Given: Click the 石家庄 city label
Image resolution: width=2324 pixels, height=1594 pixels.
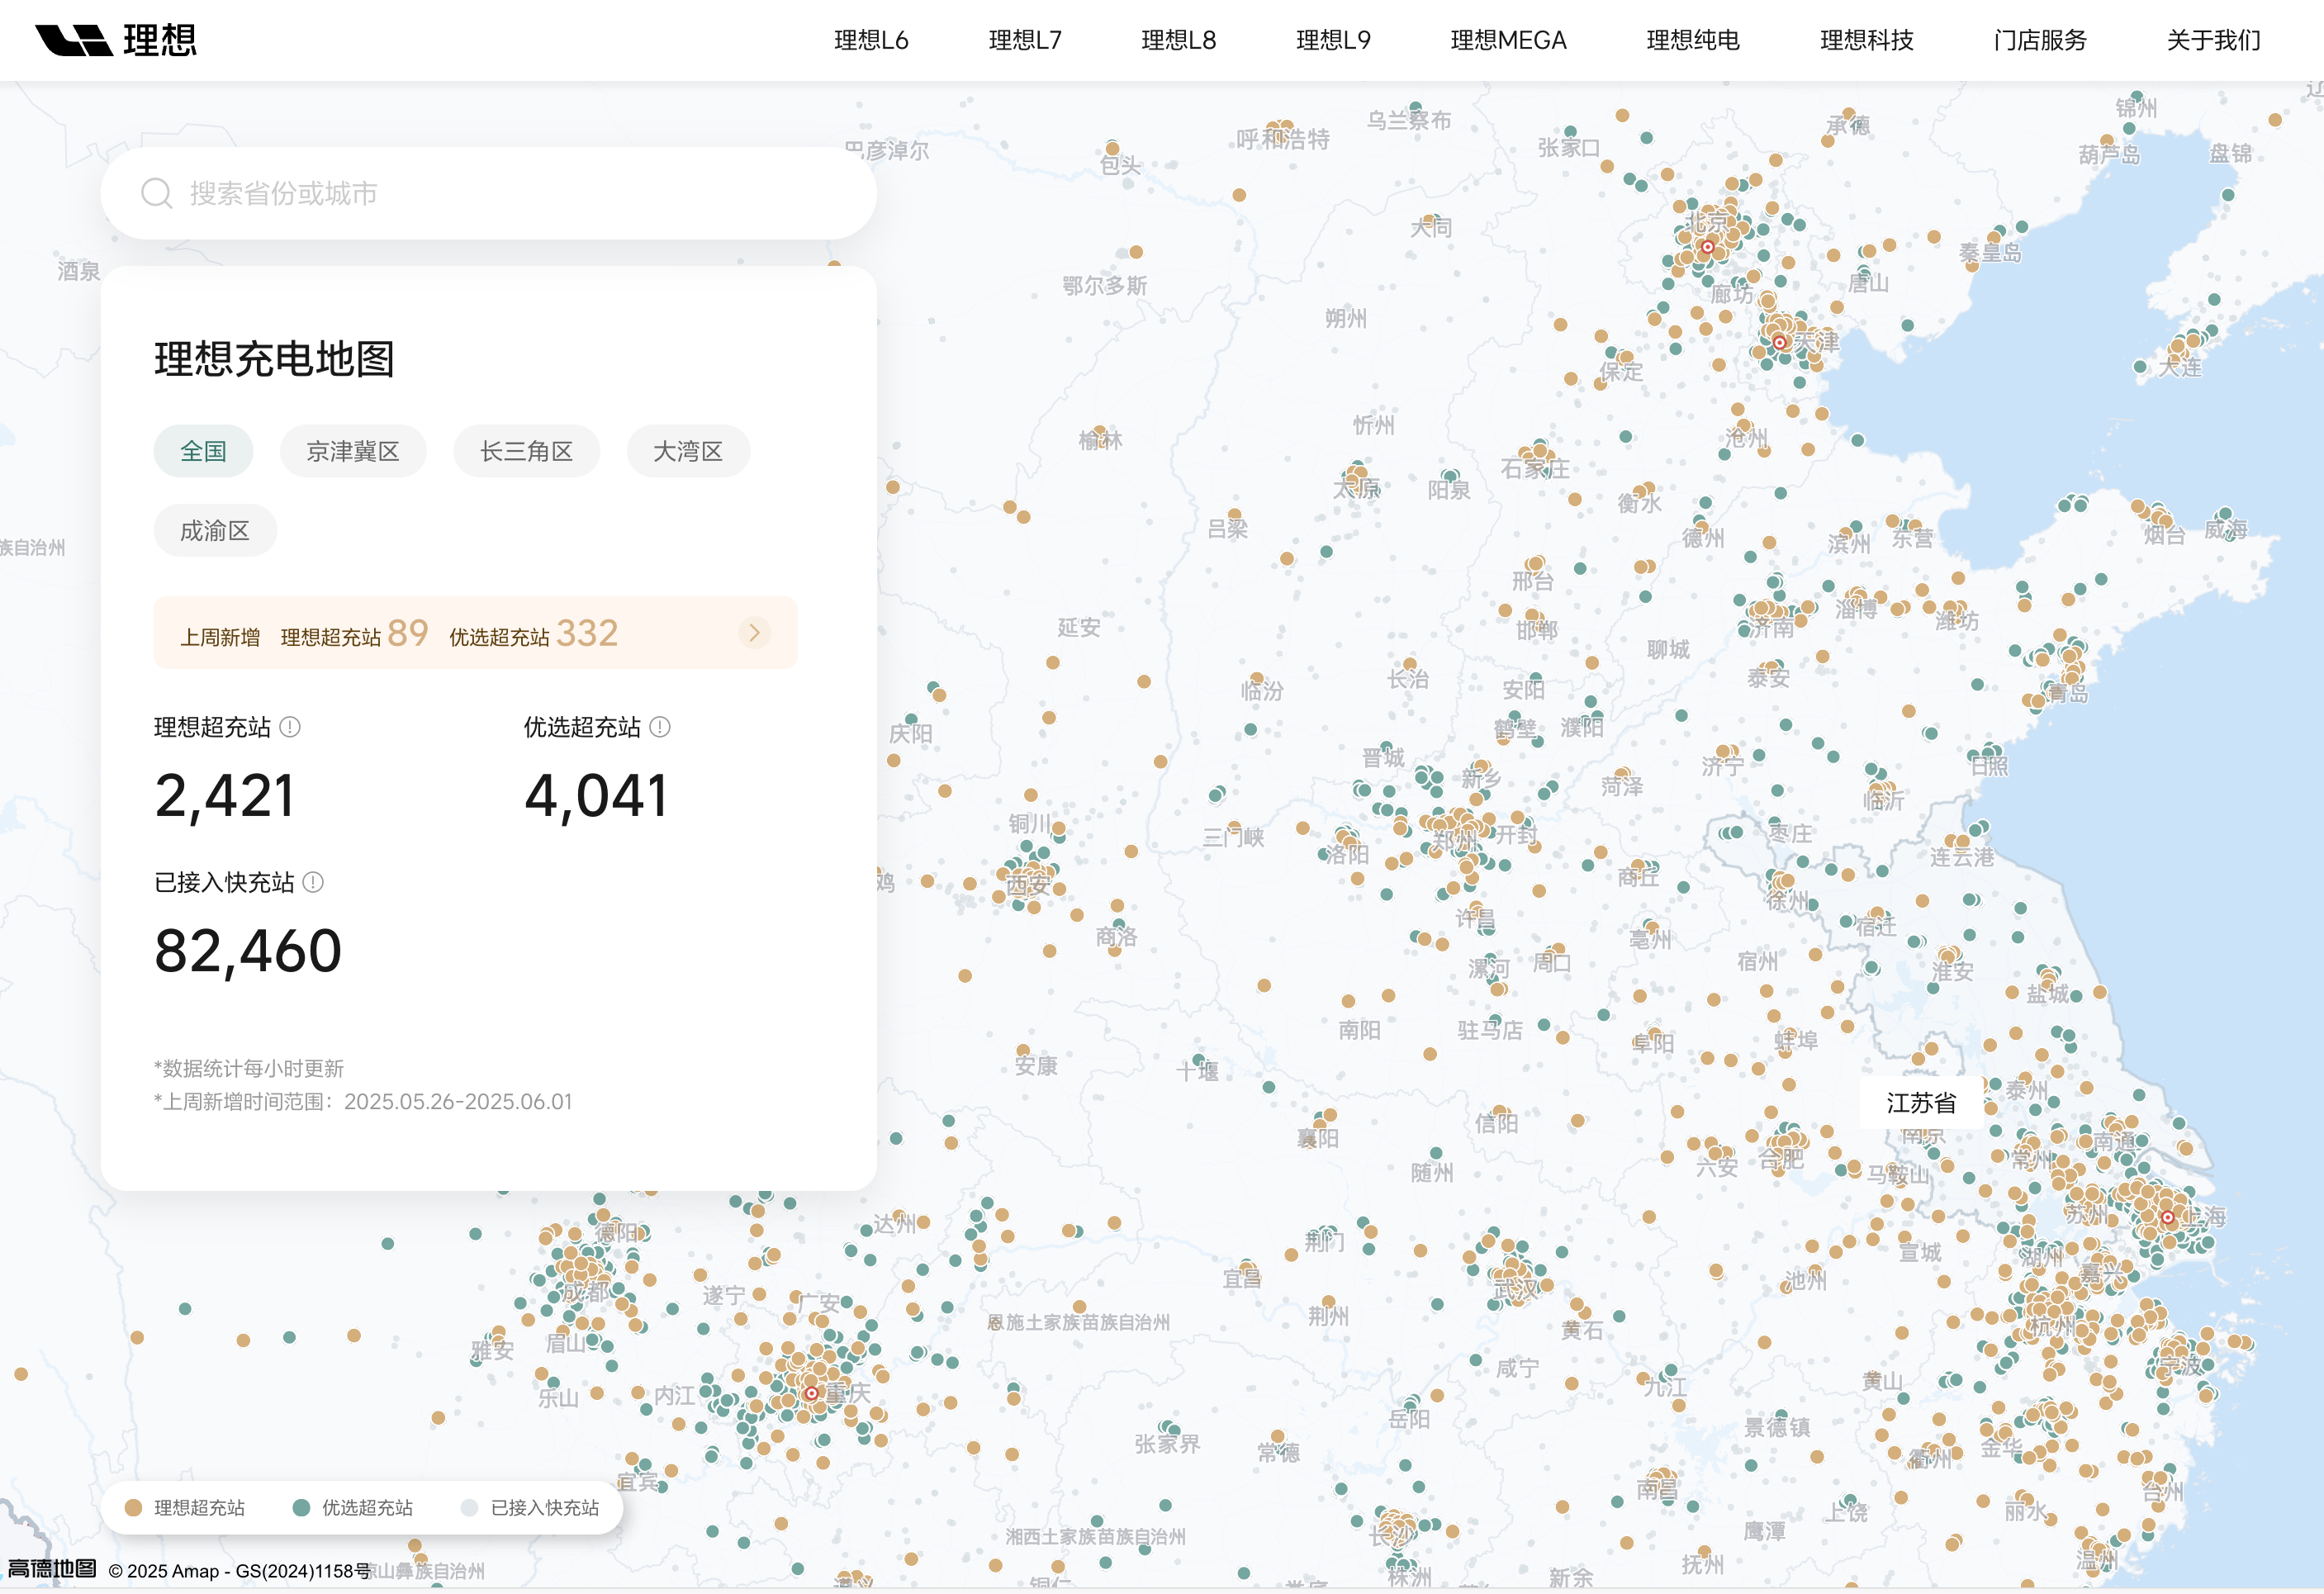Looking at the screenshot, I should tap(1535, 468).
